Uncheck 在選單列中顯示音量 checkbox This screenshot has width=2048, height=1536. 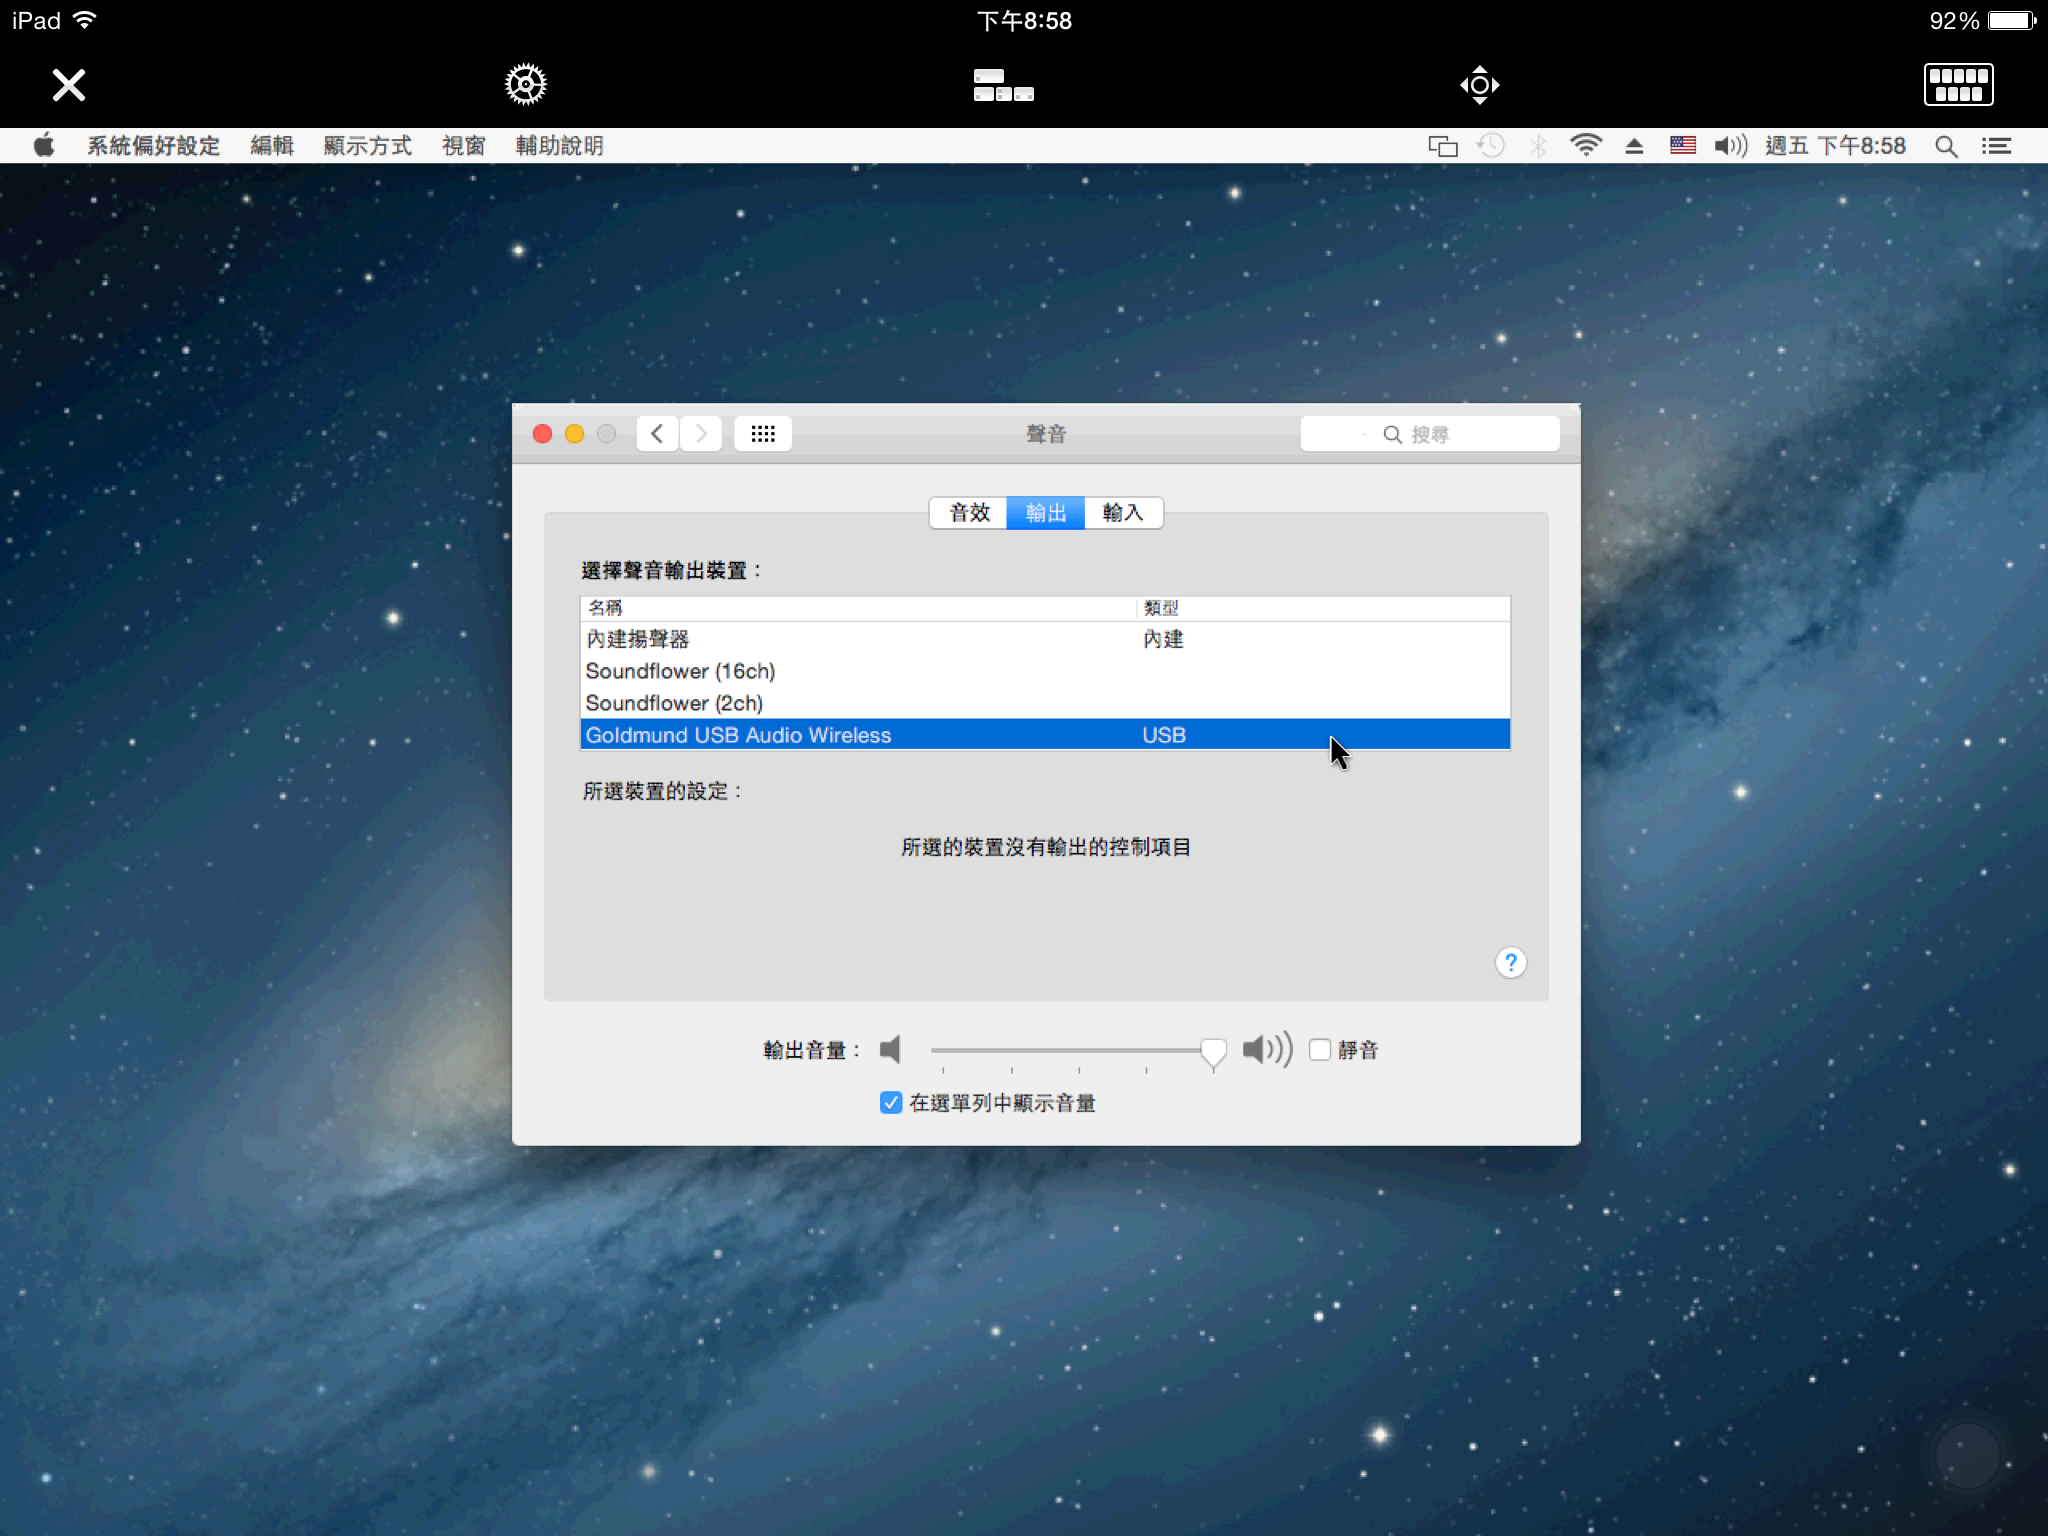(x=891, y=1103)
